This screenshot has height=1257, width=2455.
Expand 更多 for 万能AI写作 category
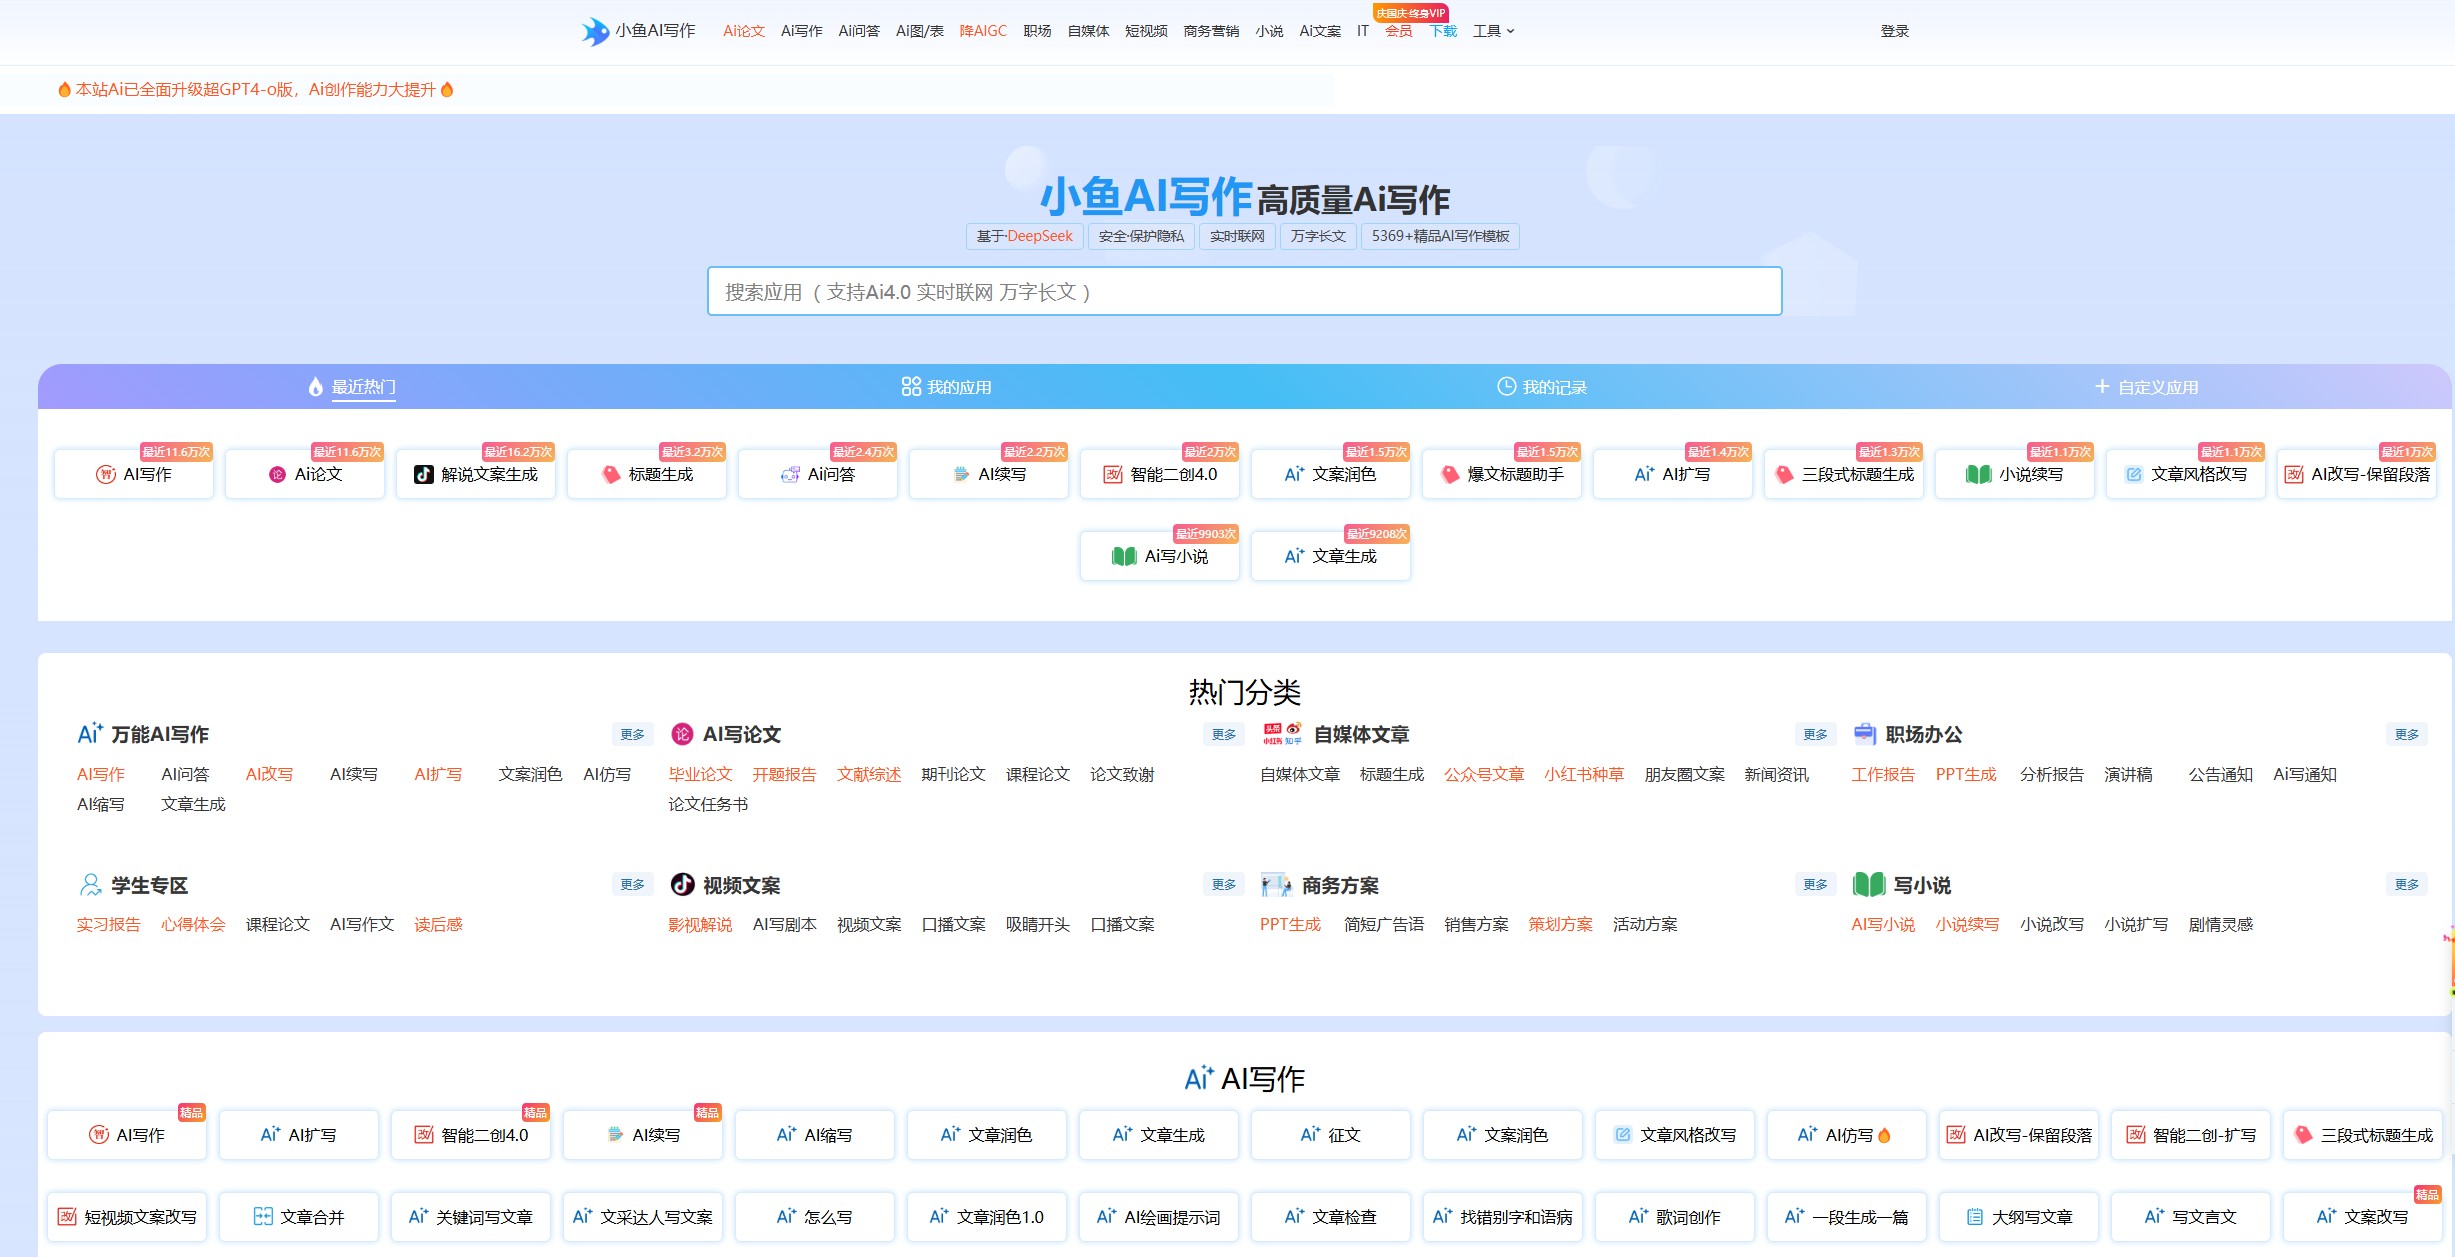(x=632, y=734)
